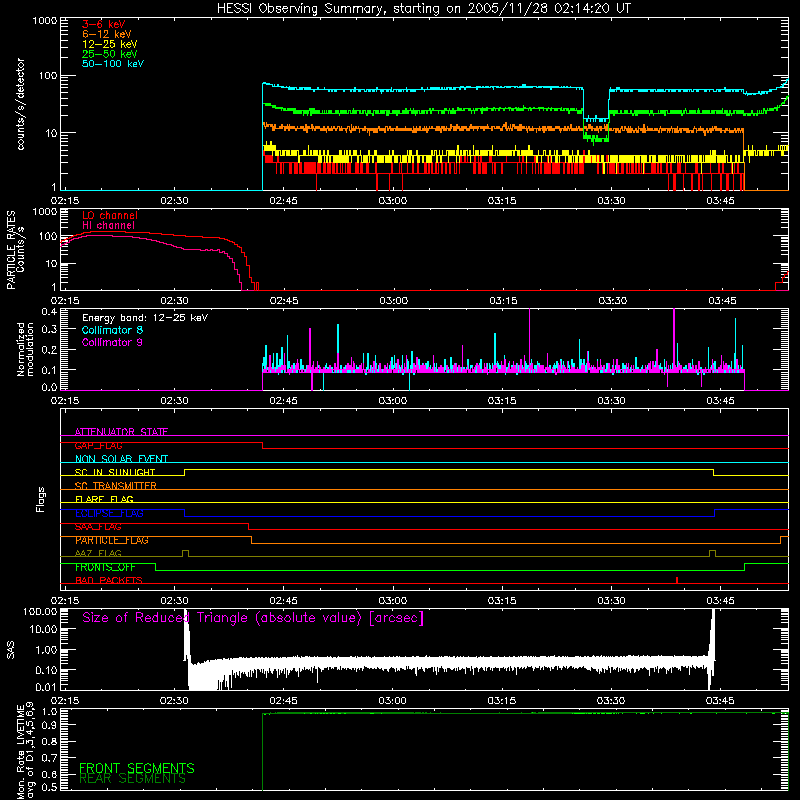The width and height of the screenshot is (800, 800).
Task: Click the NON_SOLAR_EVENT flag label
Action: [121, 459]
